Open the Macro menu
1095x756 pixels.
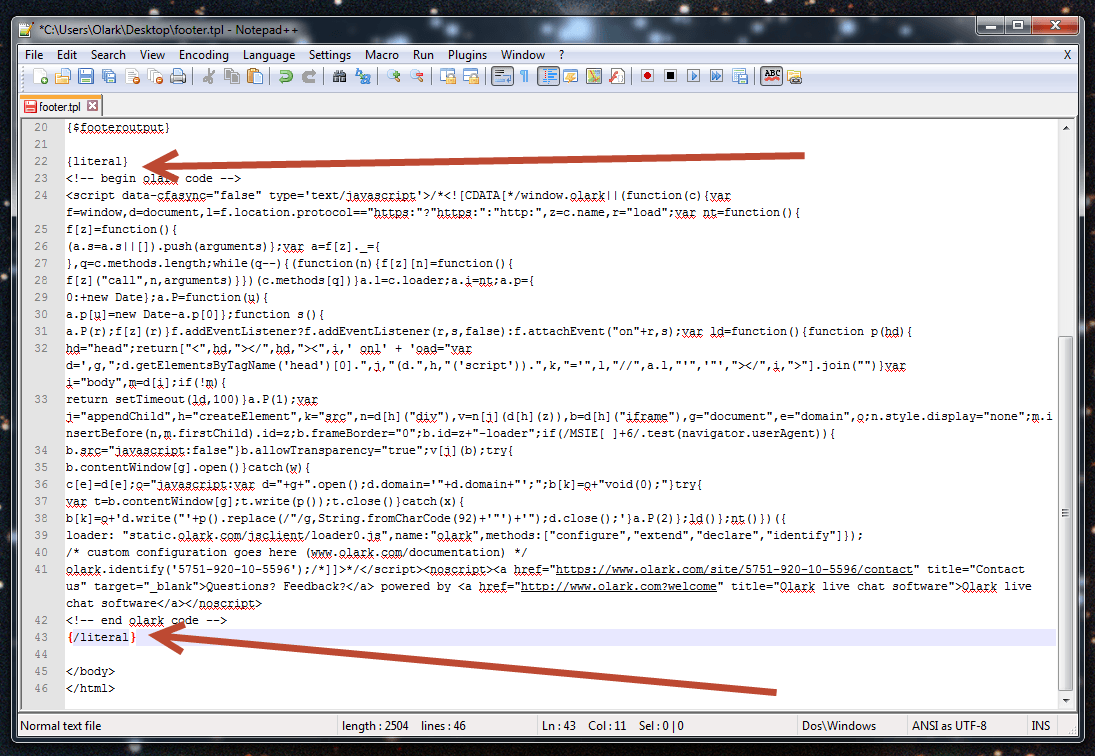tap(382, 55)
